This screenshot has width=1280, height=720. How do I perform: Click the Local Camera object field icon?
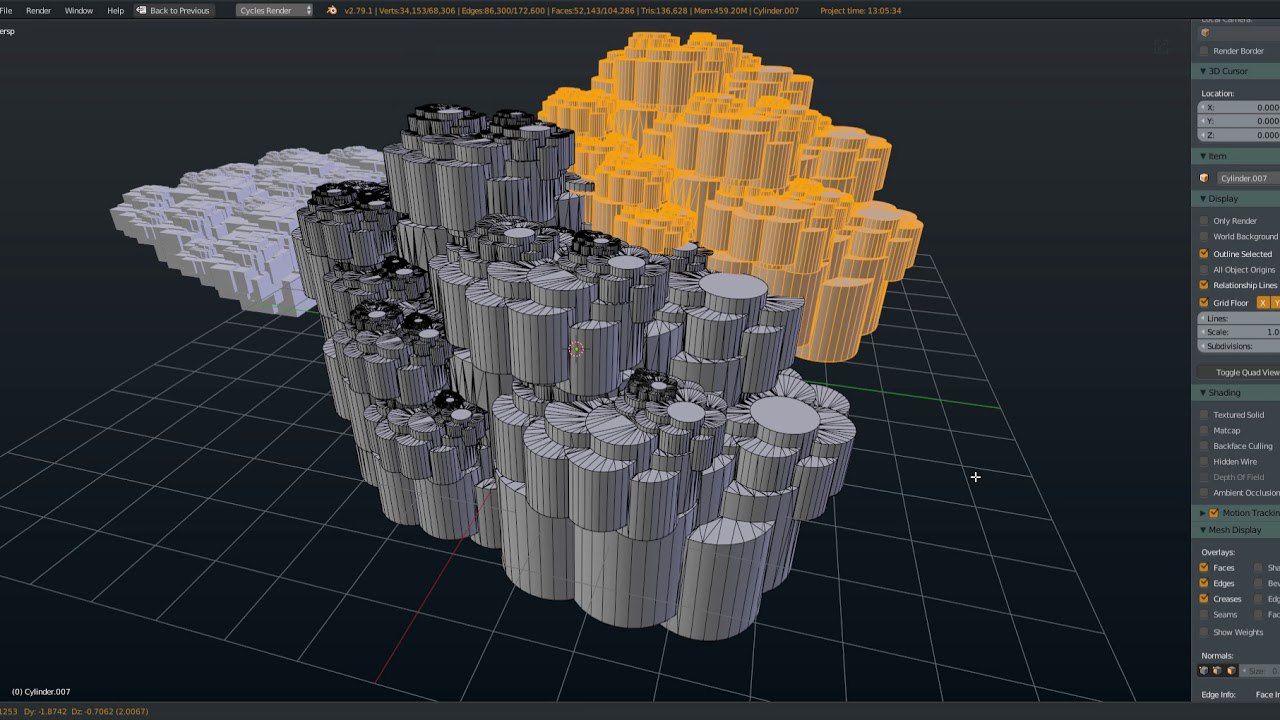click(1205, 33)
